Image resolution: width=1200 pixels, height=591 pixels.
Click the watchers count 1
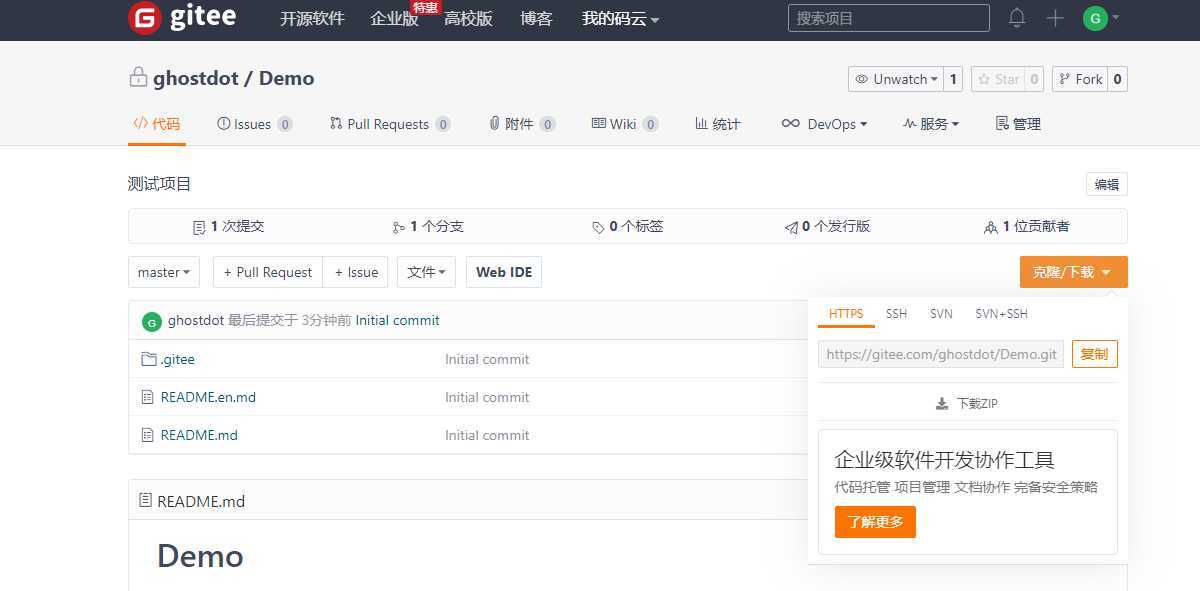[x=953, y=79]
